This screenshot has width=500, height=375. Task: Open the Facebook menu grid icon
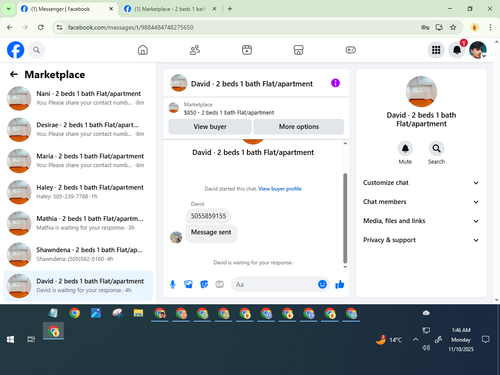coord(436,50)
